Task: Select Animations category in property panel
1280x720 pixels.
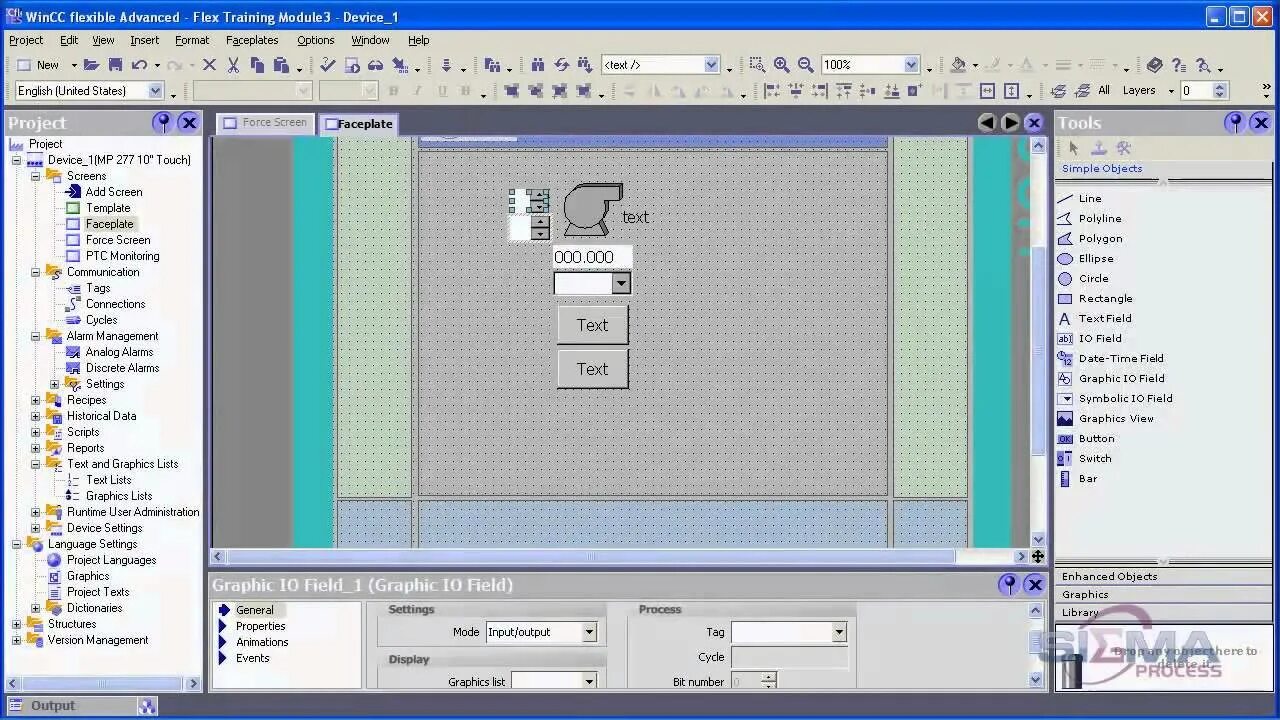Action: 262,642
